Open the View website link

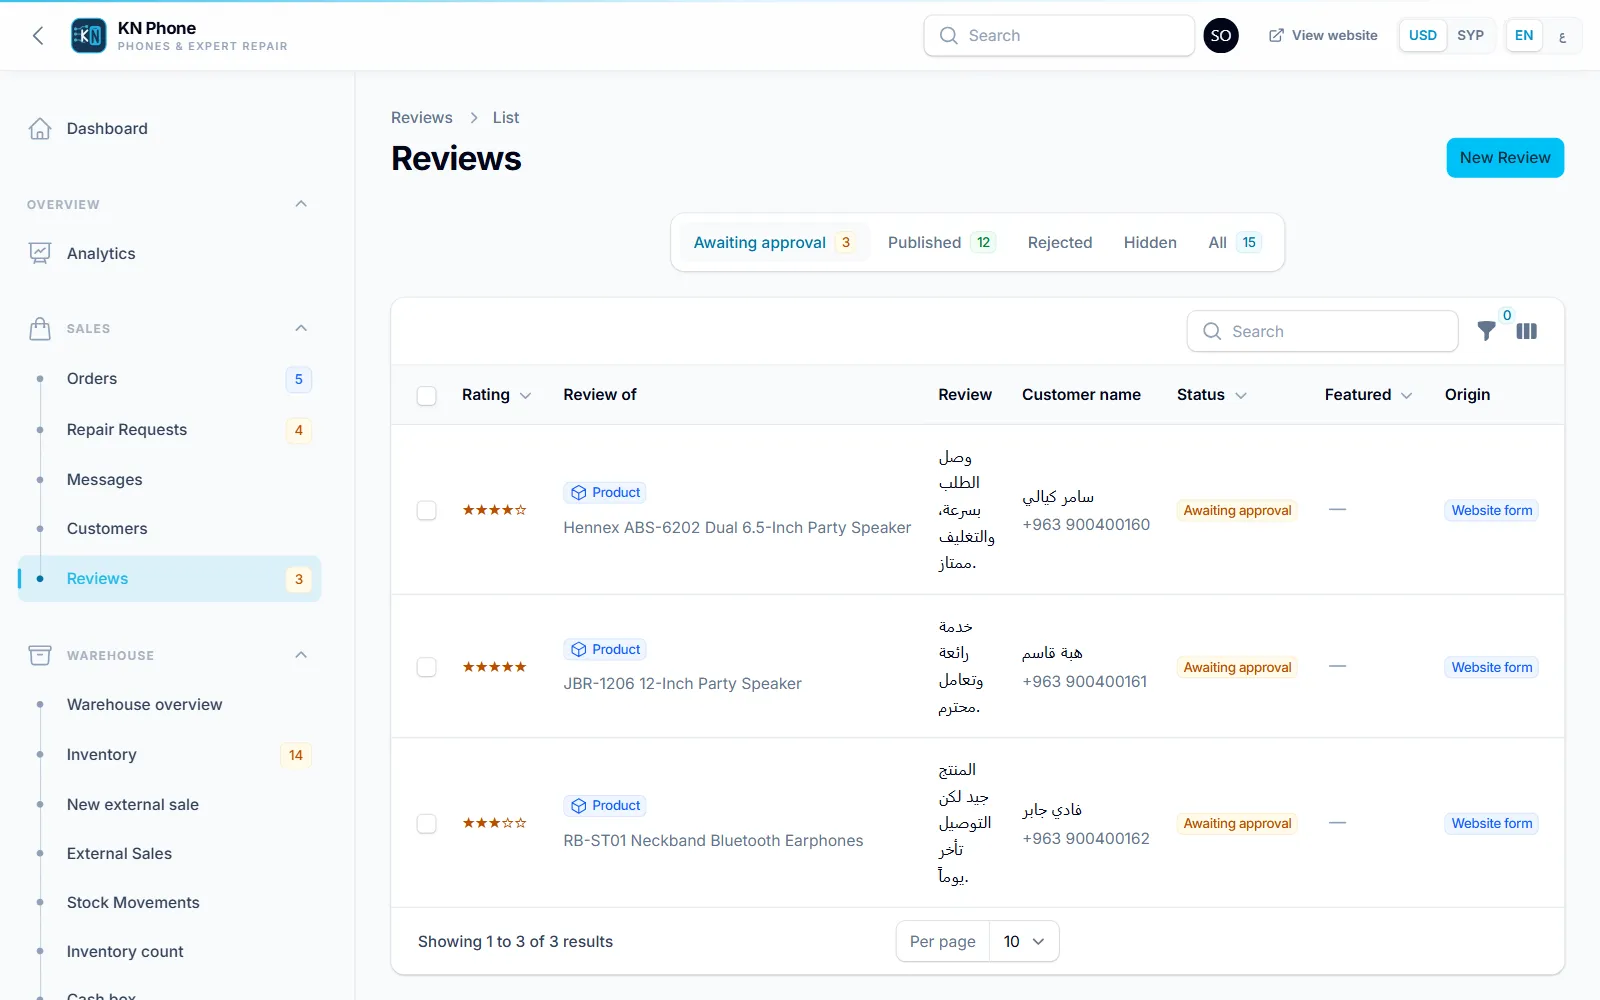[x=1323, y=36]
